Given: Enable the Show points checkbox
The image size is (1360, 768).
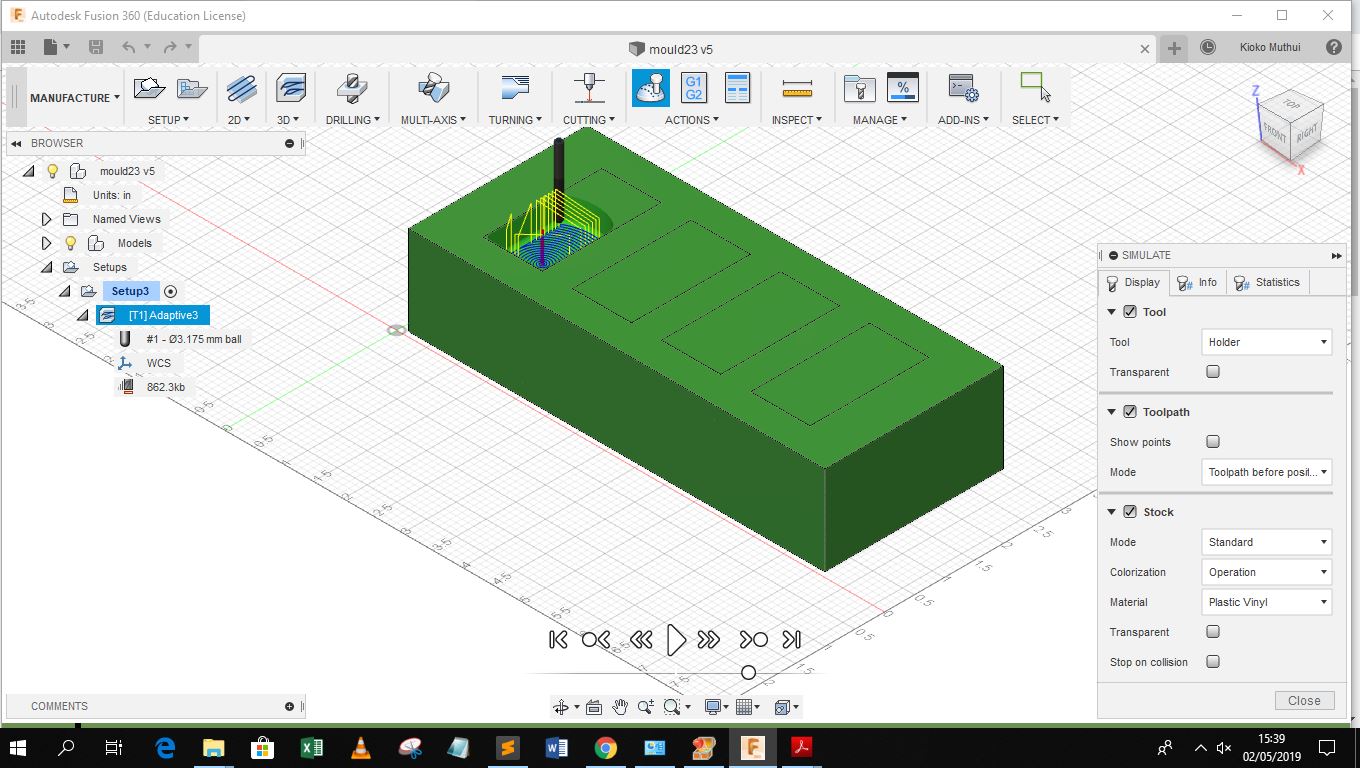Looking at the screenshot, I should point(1213,442).
